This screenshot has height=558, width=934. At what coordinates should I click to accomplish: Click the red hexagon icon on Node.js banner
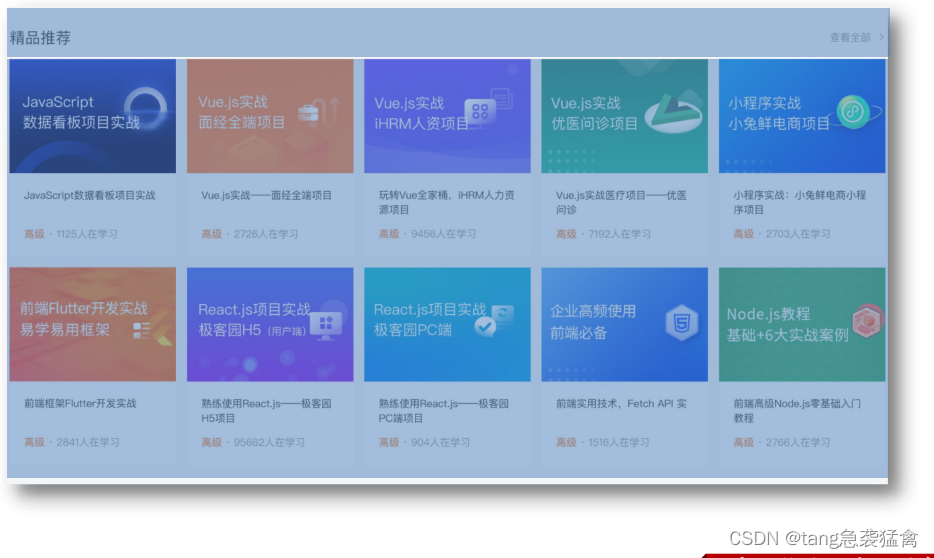tap(867, 321)
